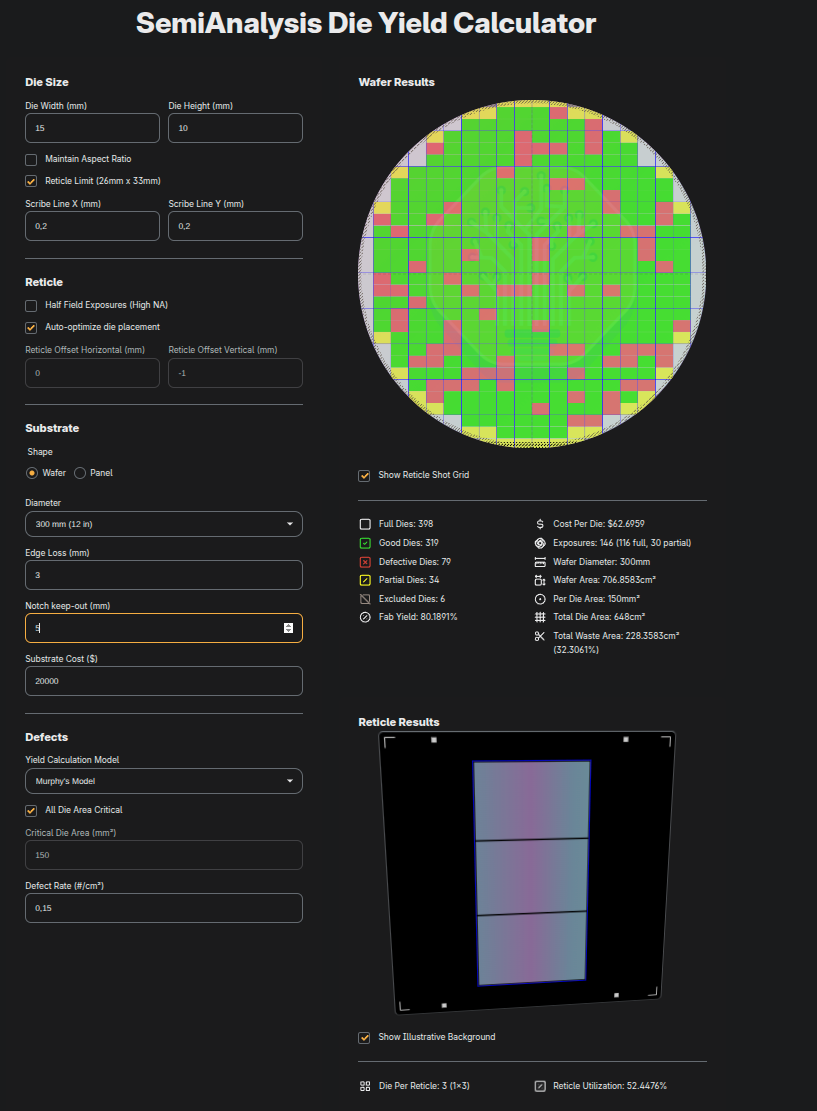The height and width of the screenshot is (1111, 817).
Task: Click 'Good Dies: 319' text
Action: pos(409,543)
